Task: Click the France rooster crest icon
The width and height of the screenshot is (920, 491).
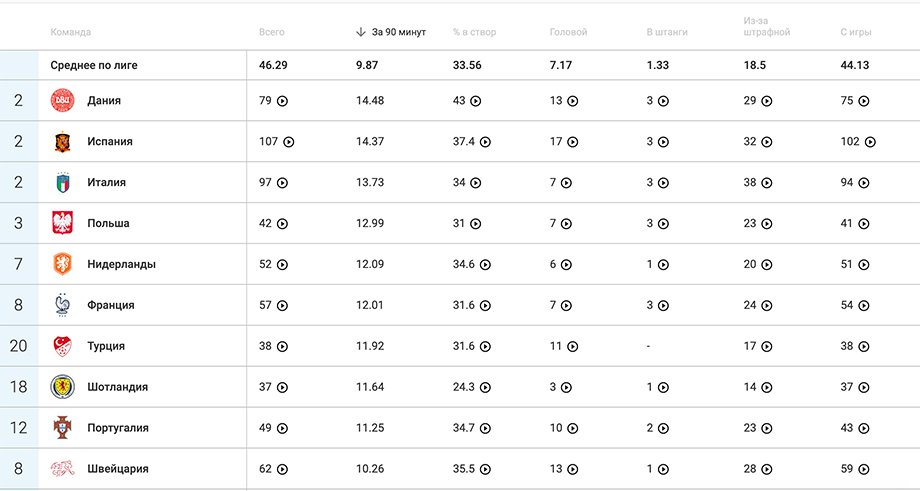Action: click(62, 305)
